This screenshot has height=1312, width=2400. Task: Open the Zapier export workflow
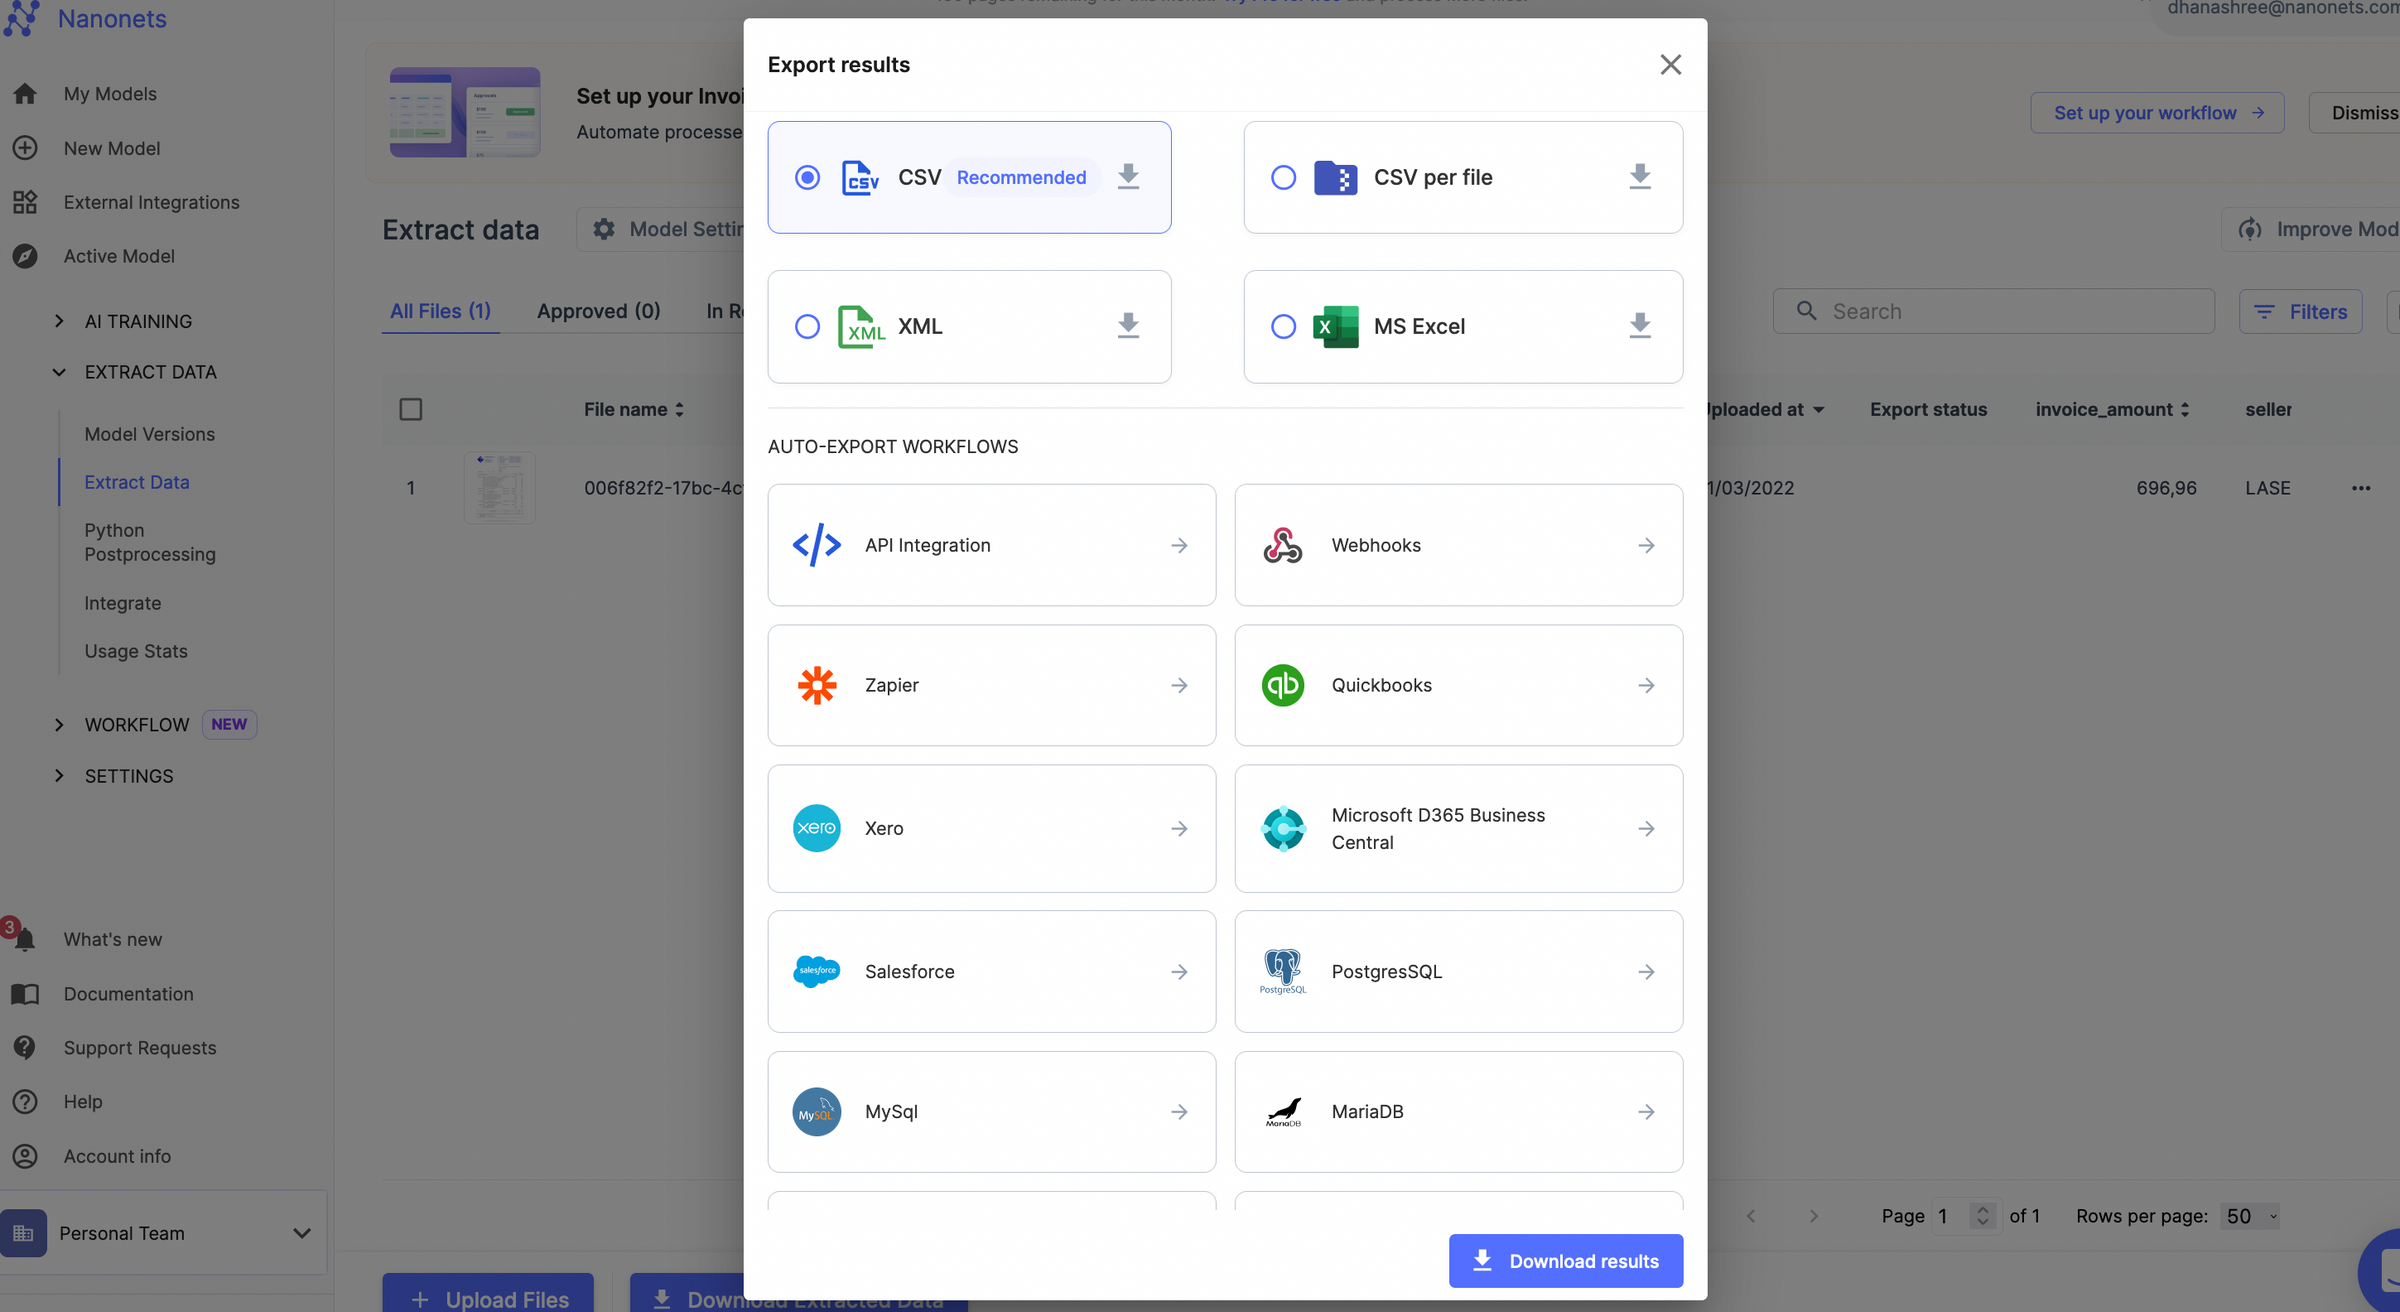coord(991,685)
